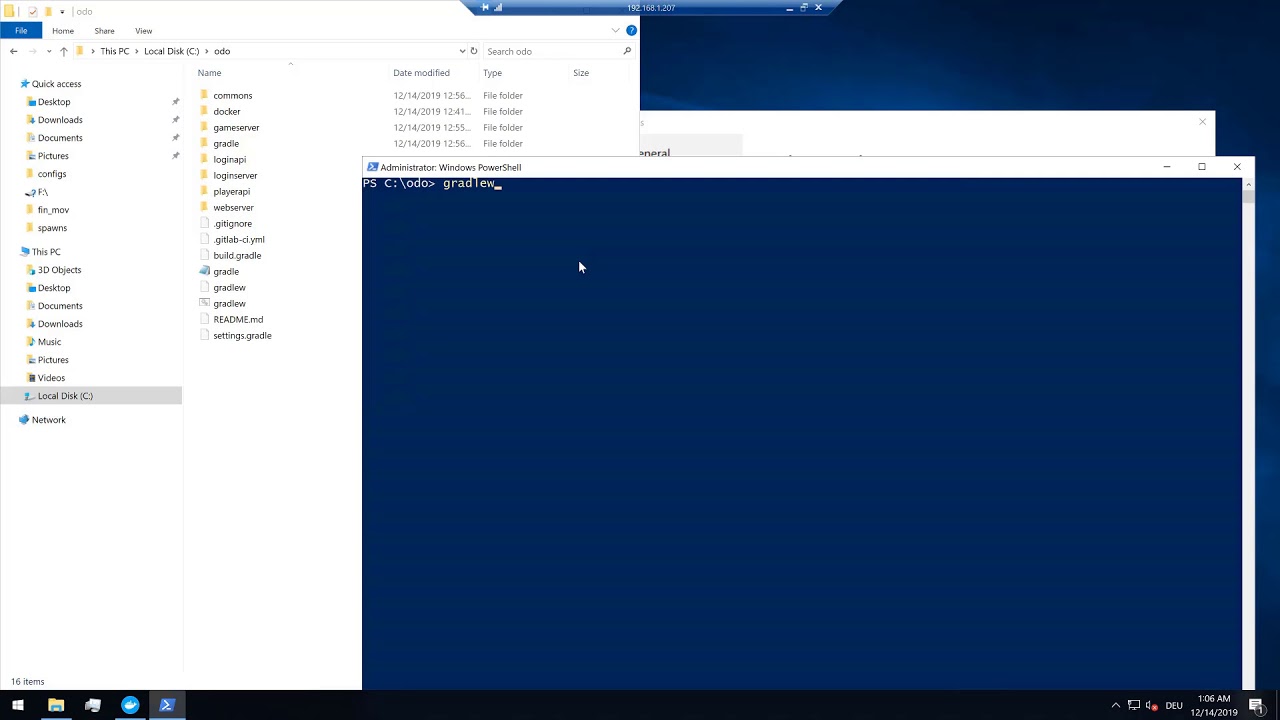This screenshot has height=720, width=1280.
Task: Select Local Disk (C:) in navigation pane
Action: coord(65,396)
